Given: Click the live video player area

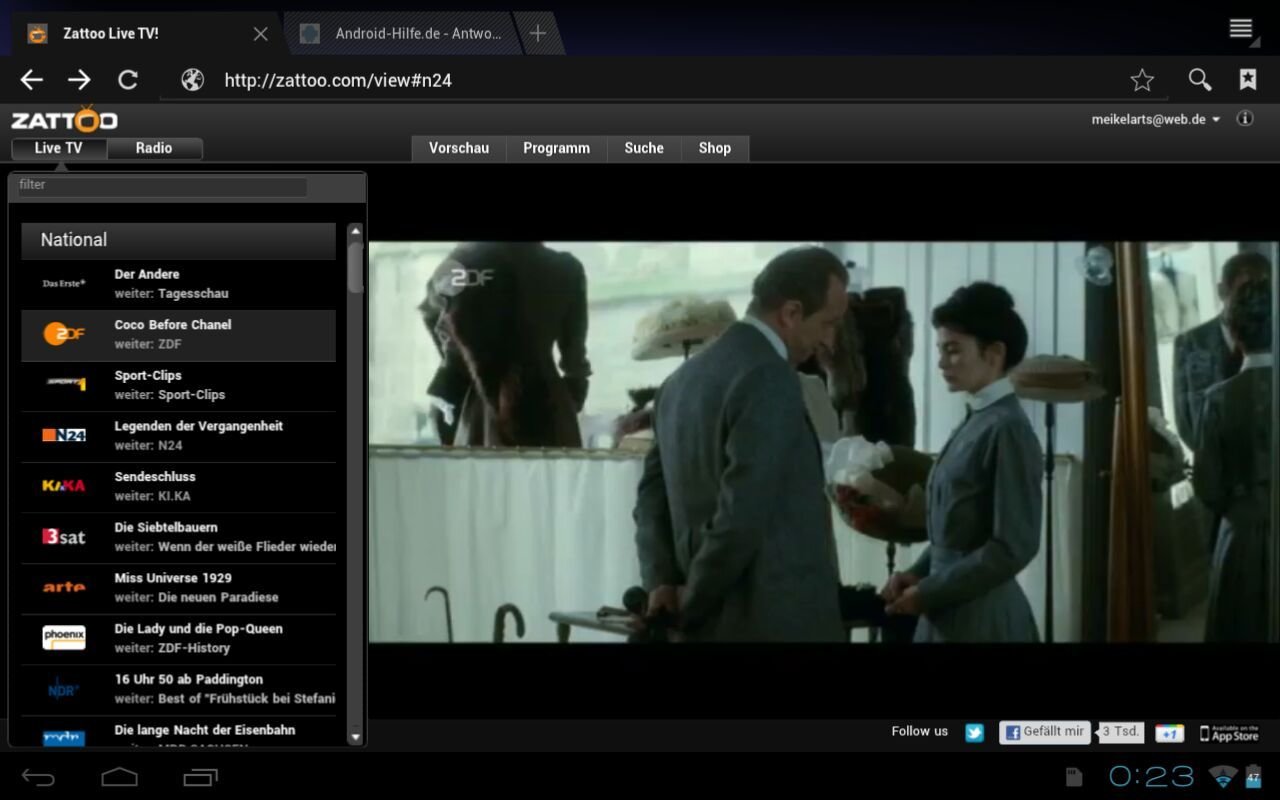Looking at the screenshot, I should (x=823, y=442).
